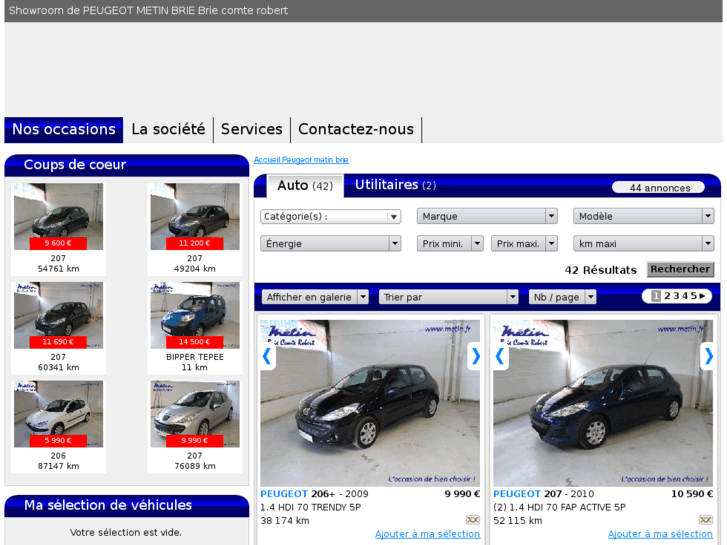The image size is (727, 545).
Task: Click the small icon beside 38 174 km
Action: point(472,519)
